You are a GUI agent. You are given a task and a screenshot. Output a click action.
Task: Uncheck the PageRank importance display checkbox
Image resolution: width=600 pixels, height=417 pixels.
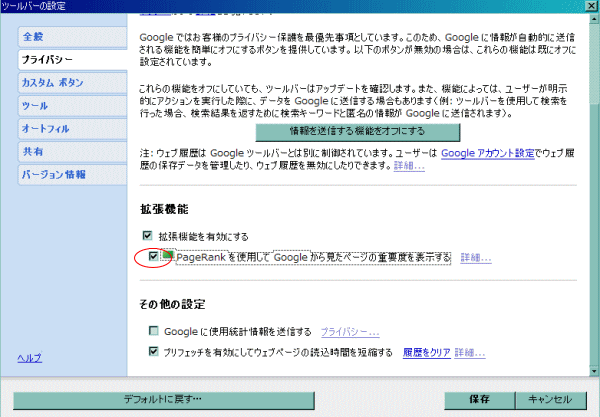[153, 256]
